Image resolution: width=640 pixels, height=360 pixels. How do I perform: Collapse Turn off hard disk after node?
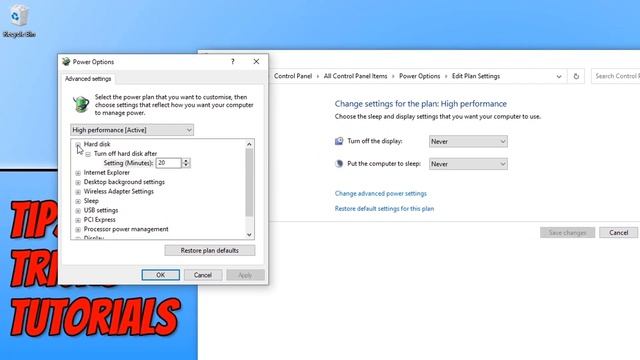pyautogui.click(x=88, y=154)
